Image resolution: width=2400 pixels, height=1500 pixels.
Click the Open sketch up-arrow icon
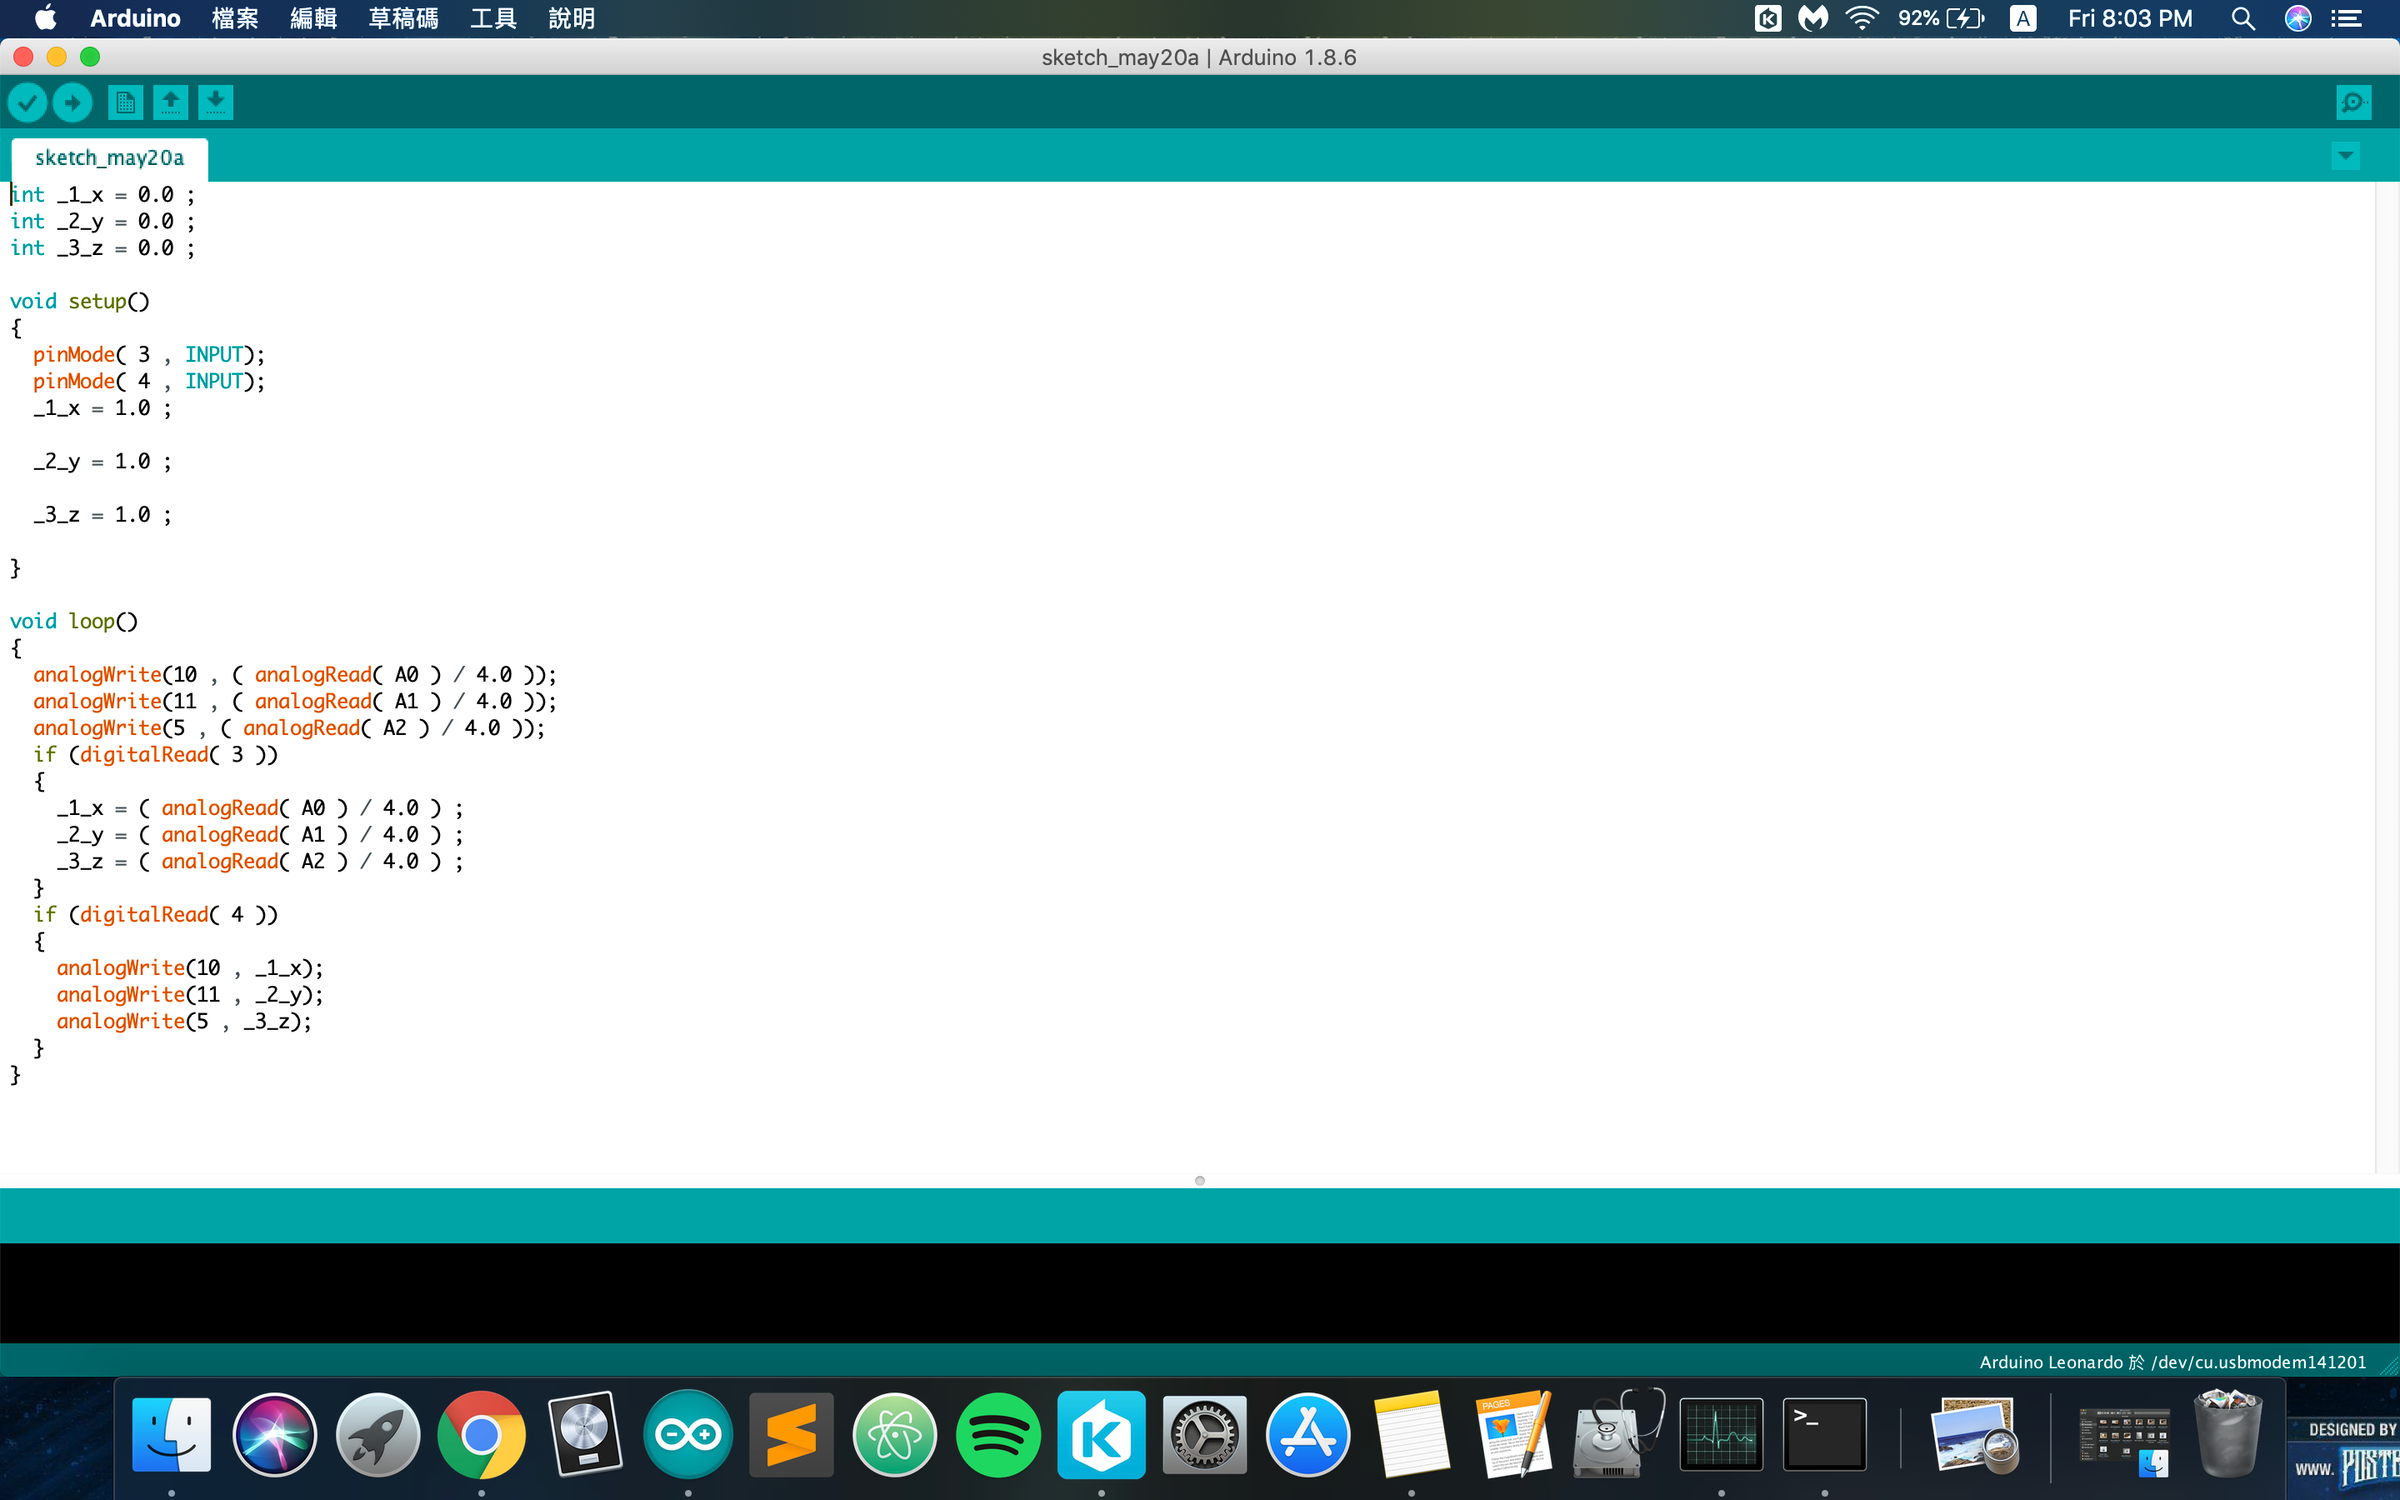[170, 102]
